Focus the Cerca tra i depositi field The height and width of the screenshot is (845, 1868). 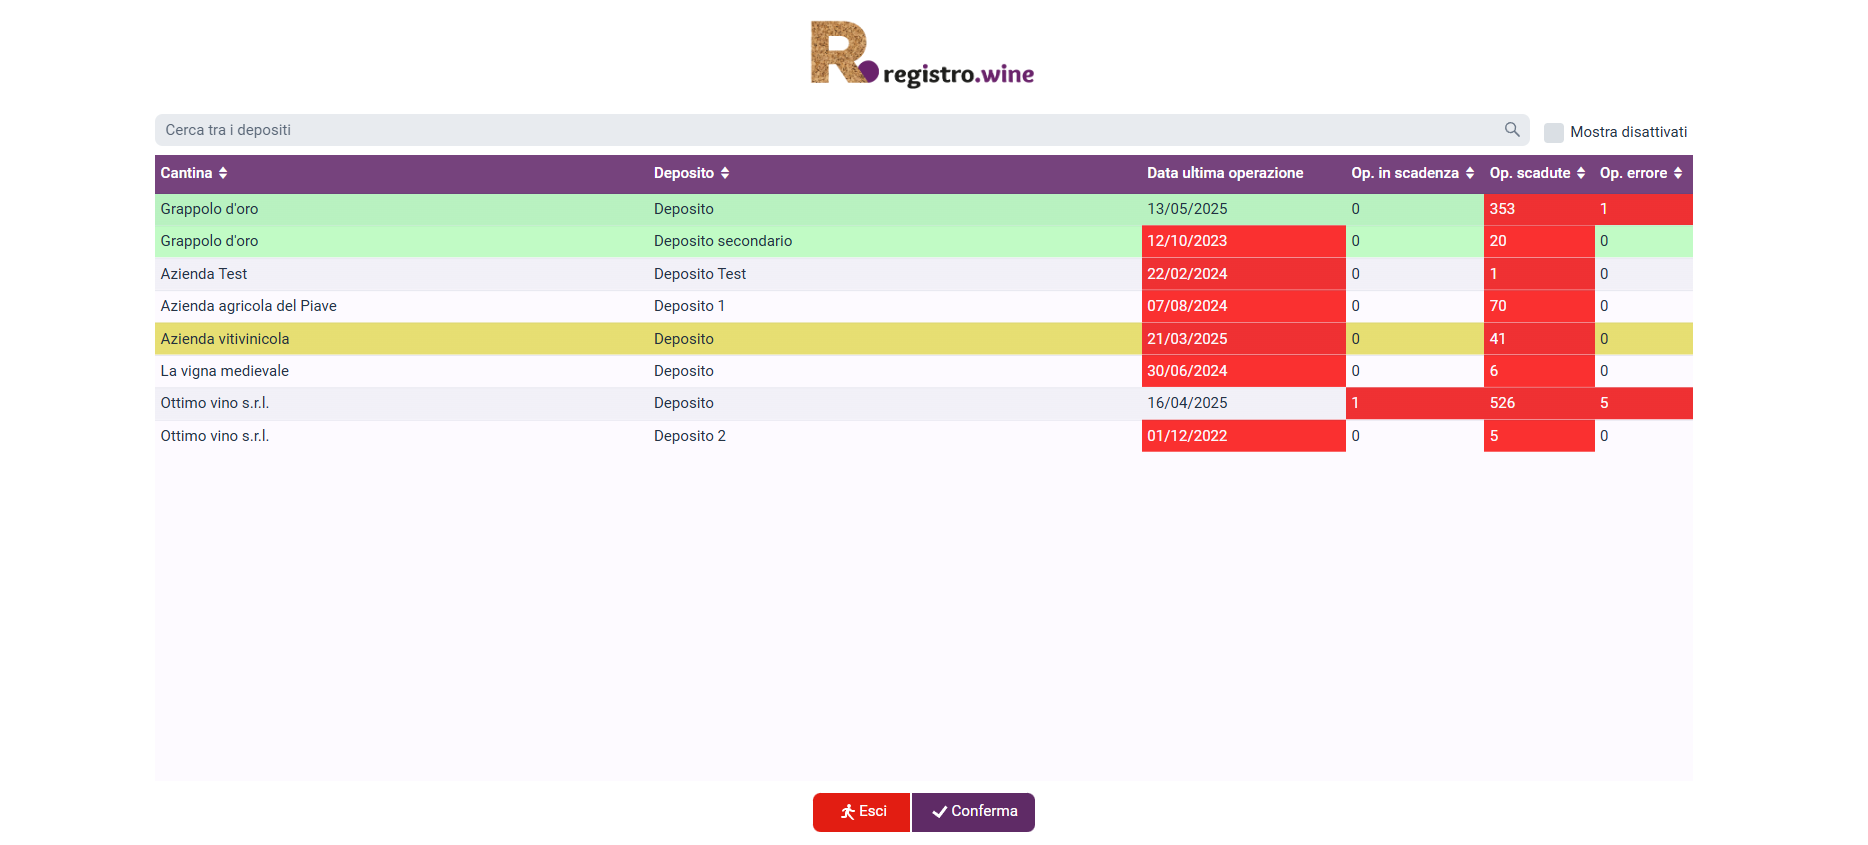click(842, 130)
